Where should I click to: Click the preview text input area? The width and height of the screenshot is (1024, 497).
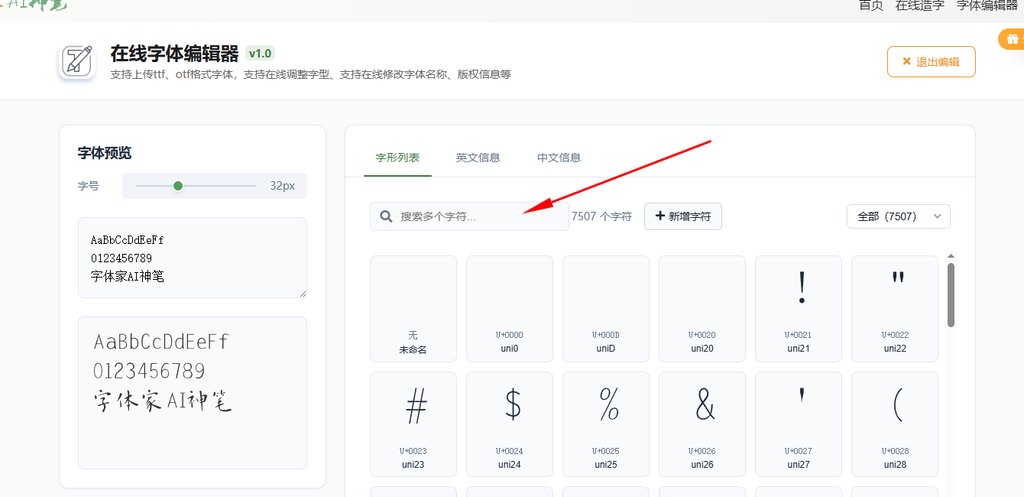(192, 258)
